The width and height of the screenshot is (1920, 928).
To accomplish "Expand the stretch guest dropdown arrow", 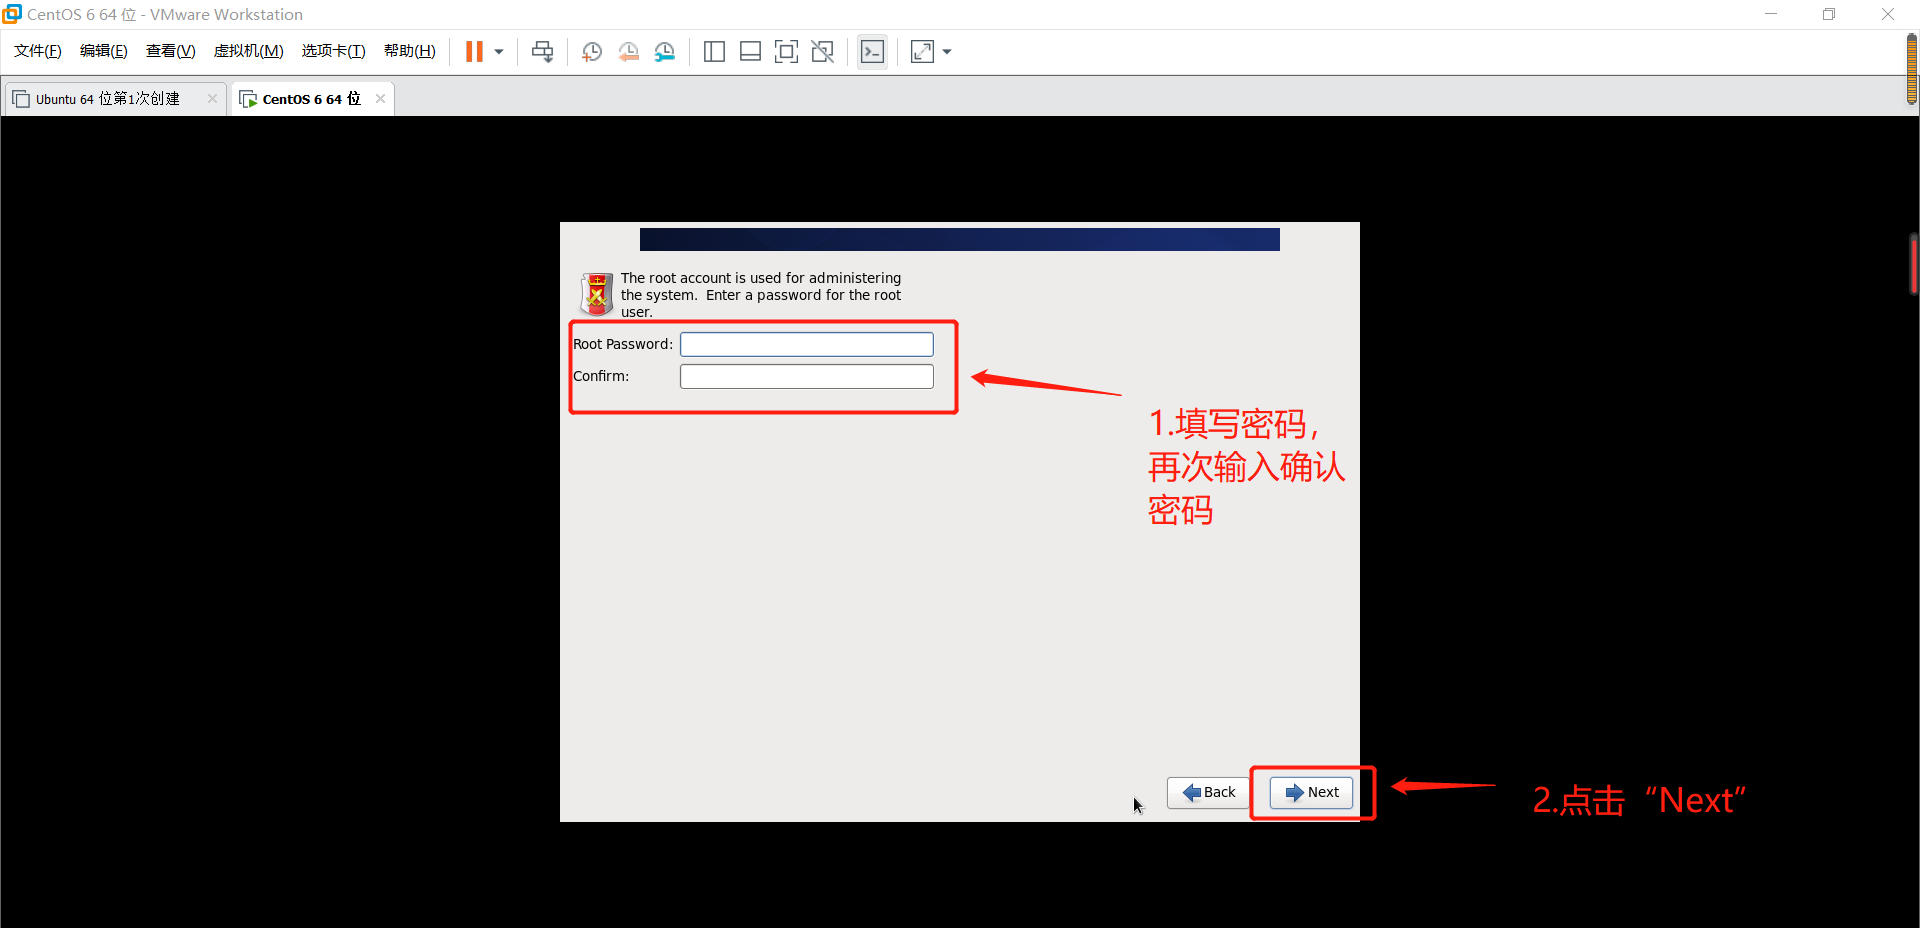I will (947, 52).
